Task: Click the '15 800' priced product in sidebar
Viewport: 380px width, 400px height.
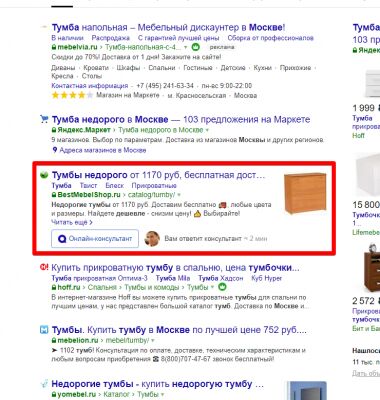Action: point(366,204)
